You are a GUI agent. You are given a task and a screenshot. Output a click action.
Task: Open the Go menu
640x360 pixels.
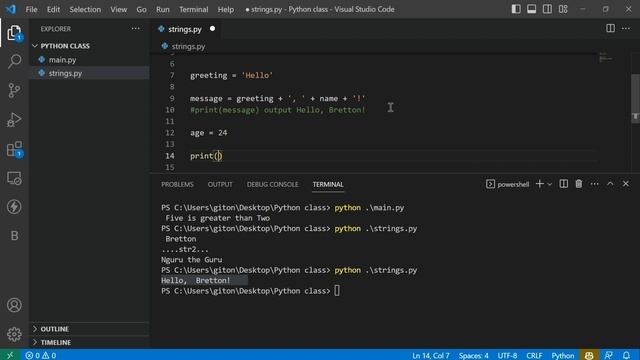(x=141, y=9)
